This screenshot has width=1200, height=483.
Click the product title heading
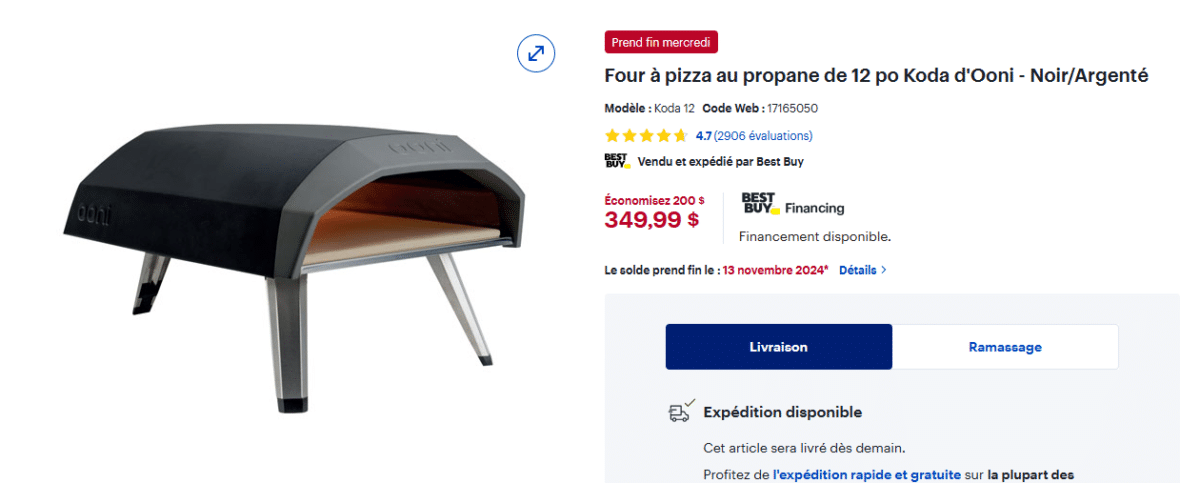click(876, 76)
